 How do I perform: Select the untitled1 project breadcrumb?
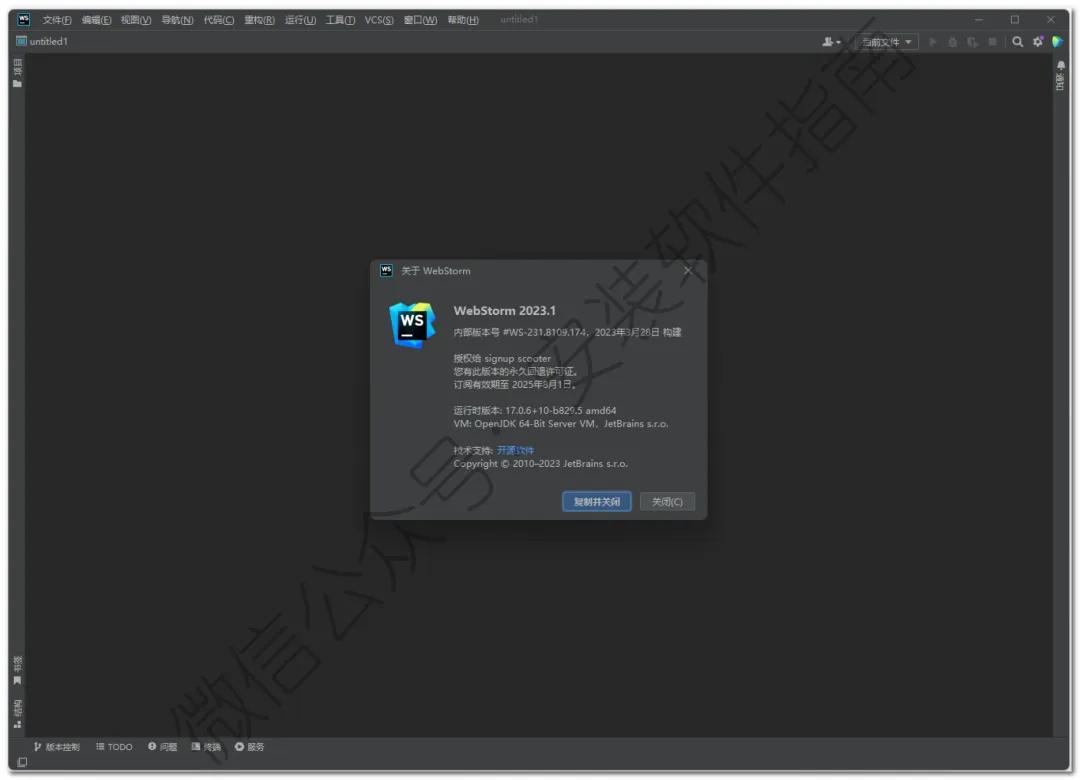click(x=42, y=41)
